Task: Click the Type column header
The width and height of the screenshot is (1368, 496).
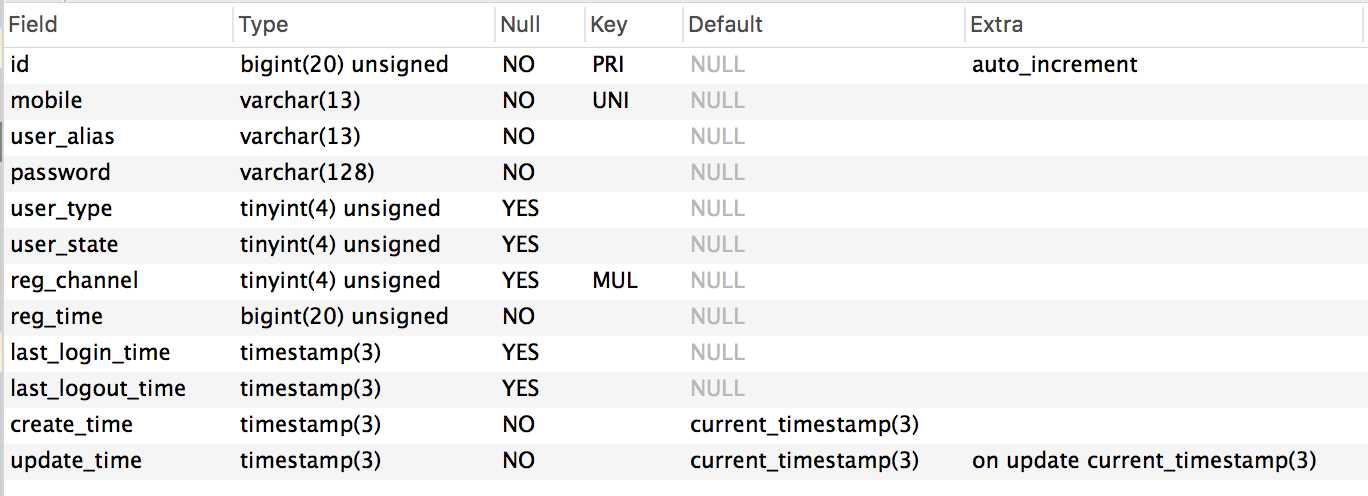Action: click(x=364, y=24)
